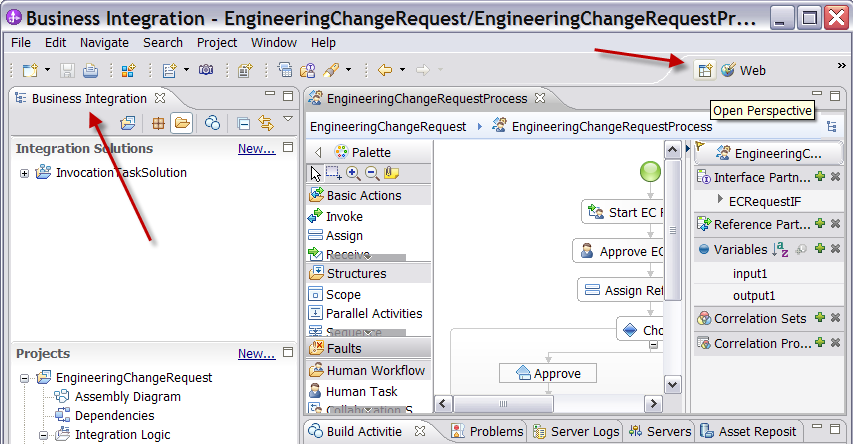
Task: Click the Open Perspective icon
Action: [704, 70]
